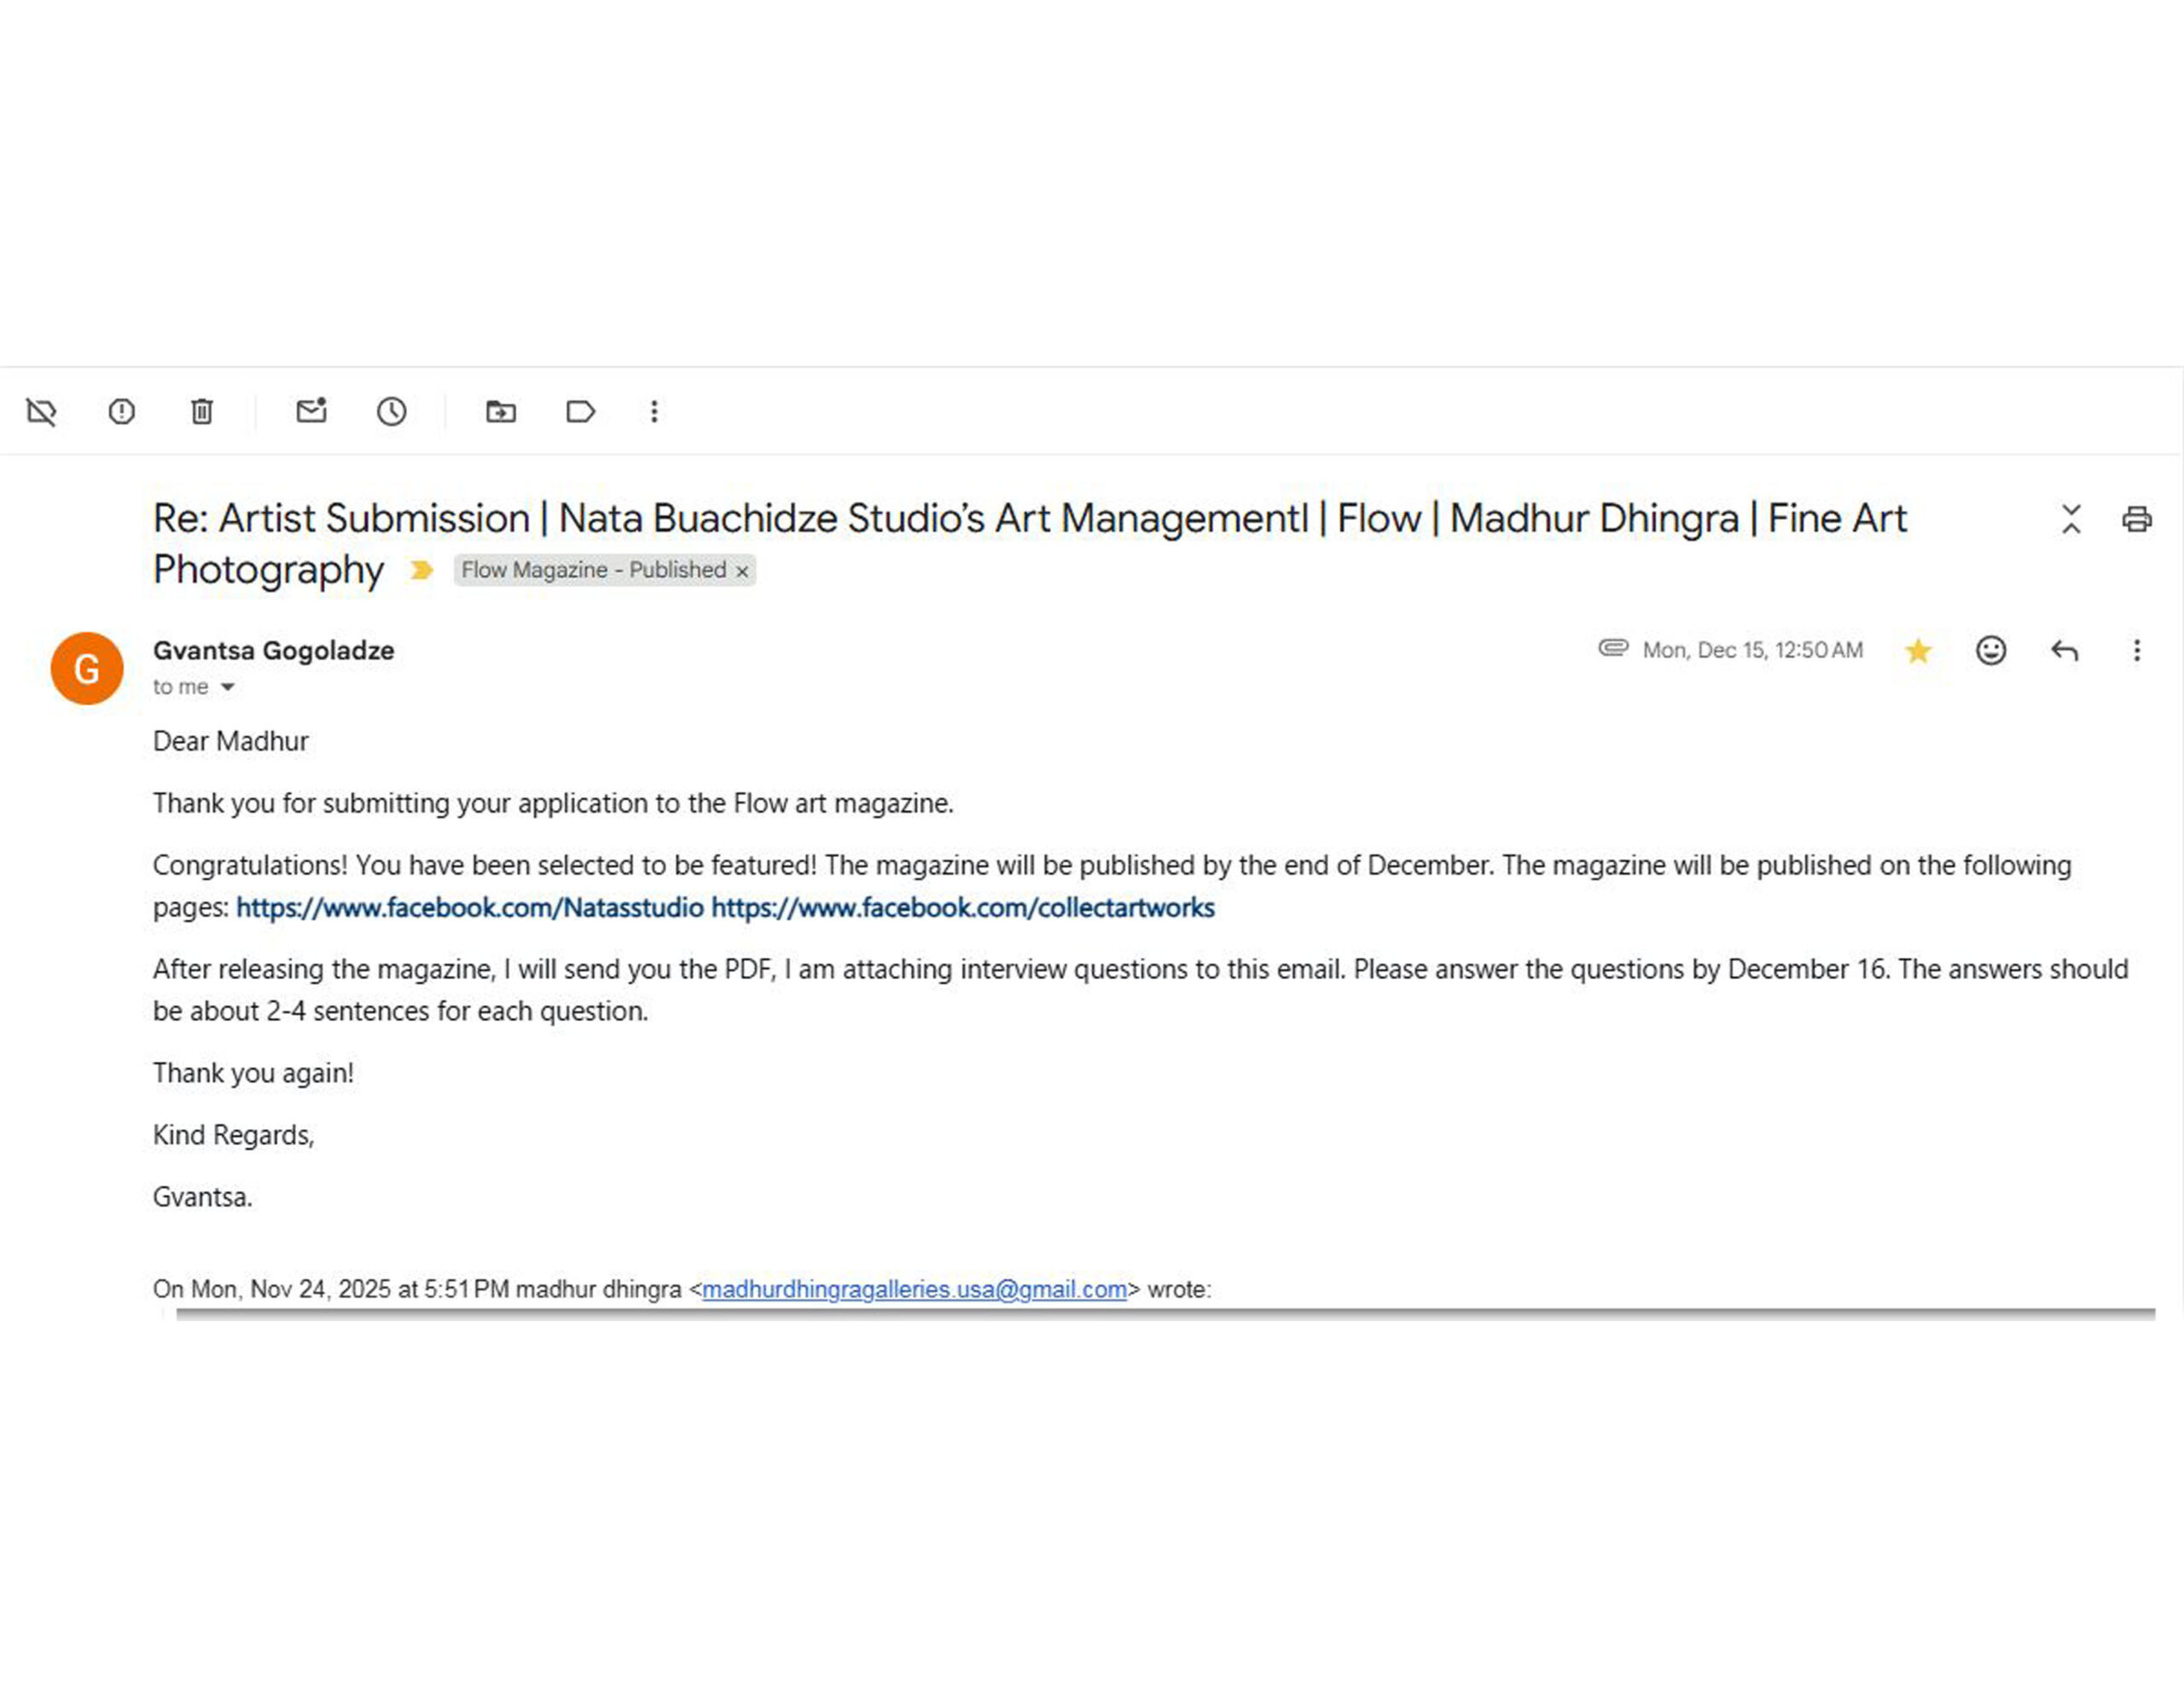
Task: Collapse all messages using arrows icon
Action: 2071,519
